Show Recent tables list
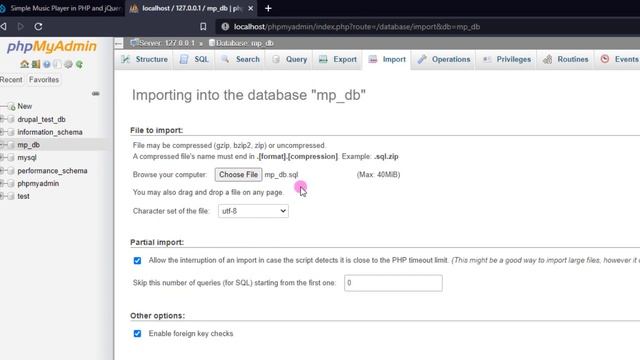 pos(11,80)
